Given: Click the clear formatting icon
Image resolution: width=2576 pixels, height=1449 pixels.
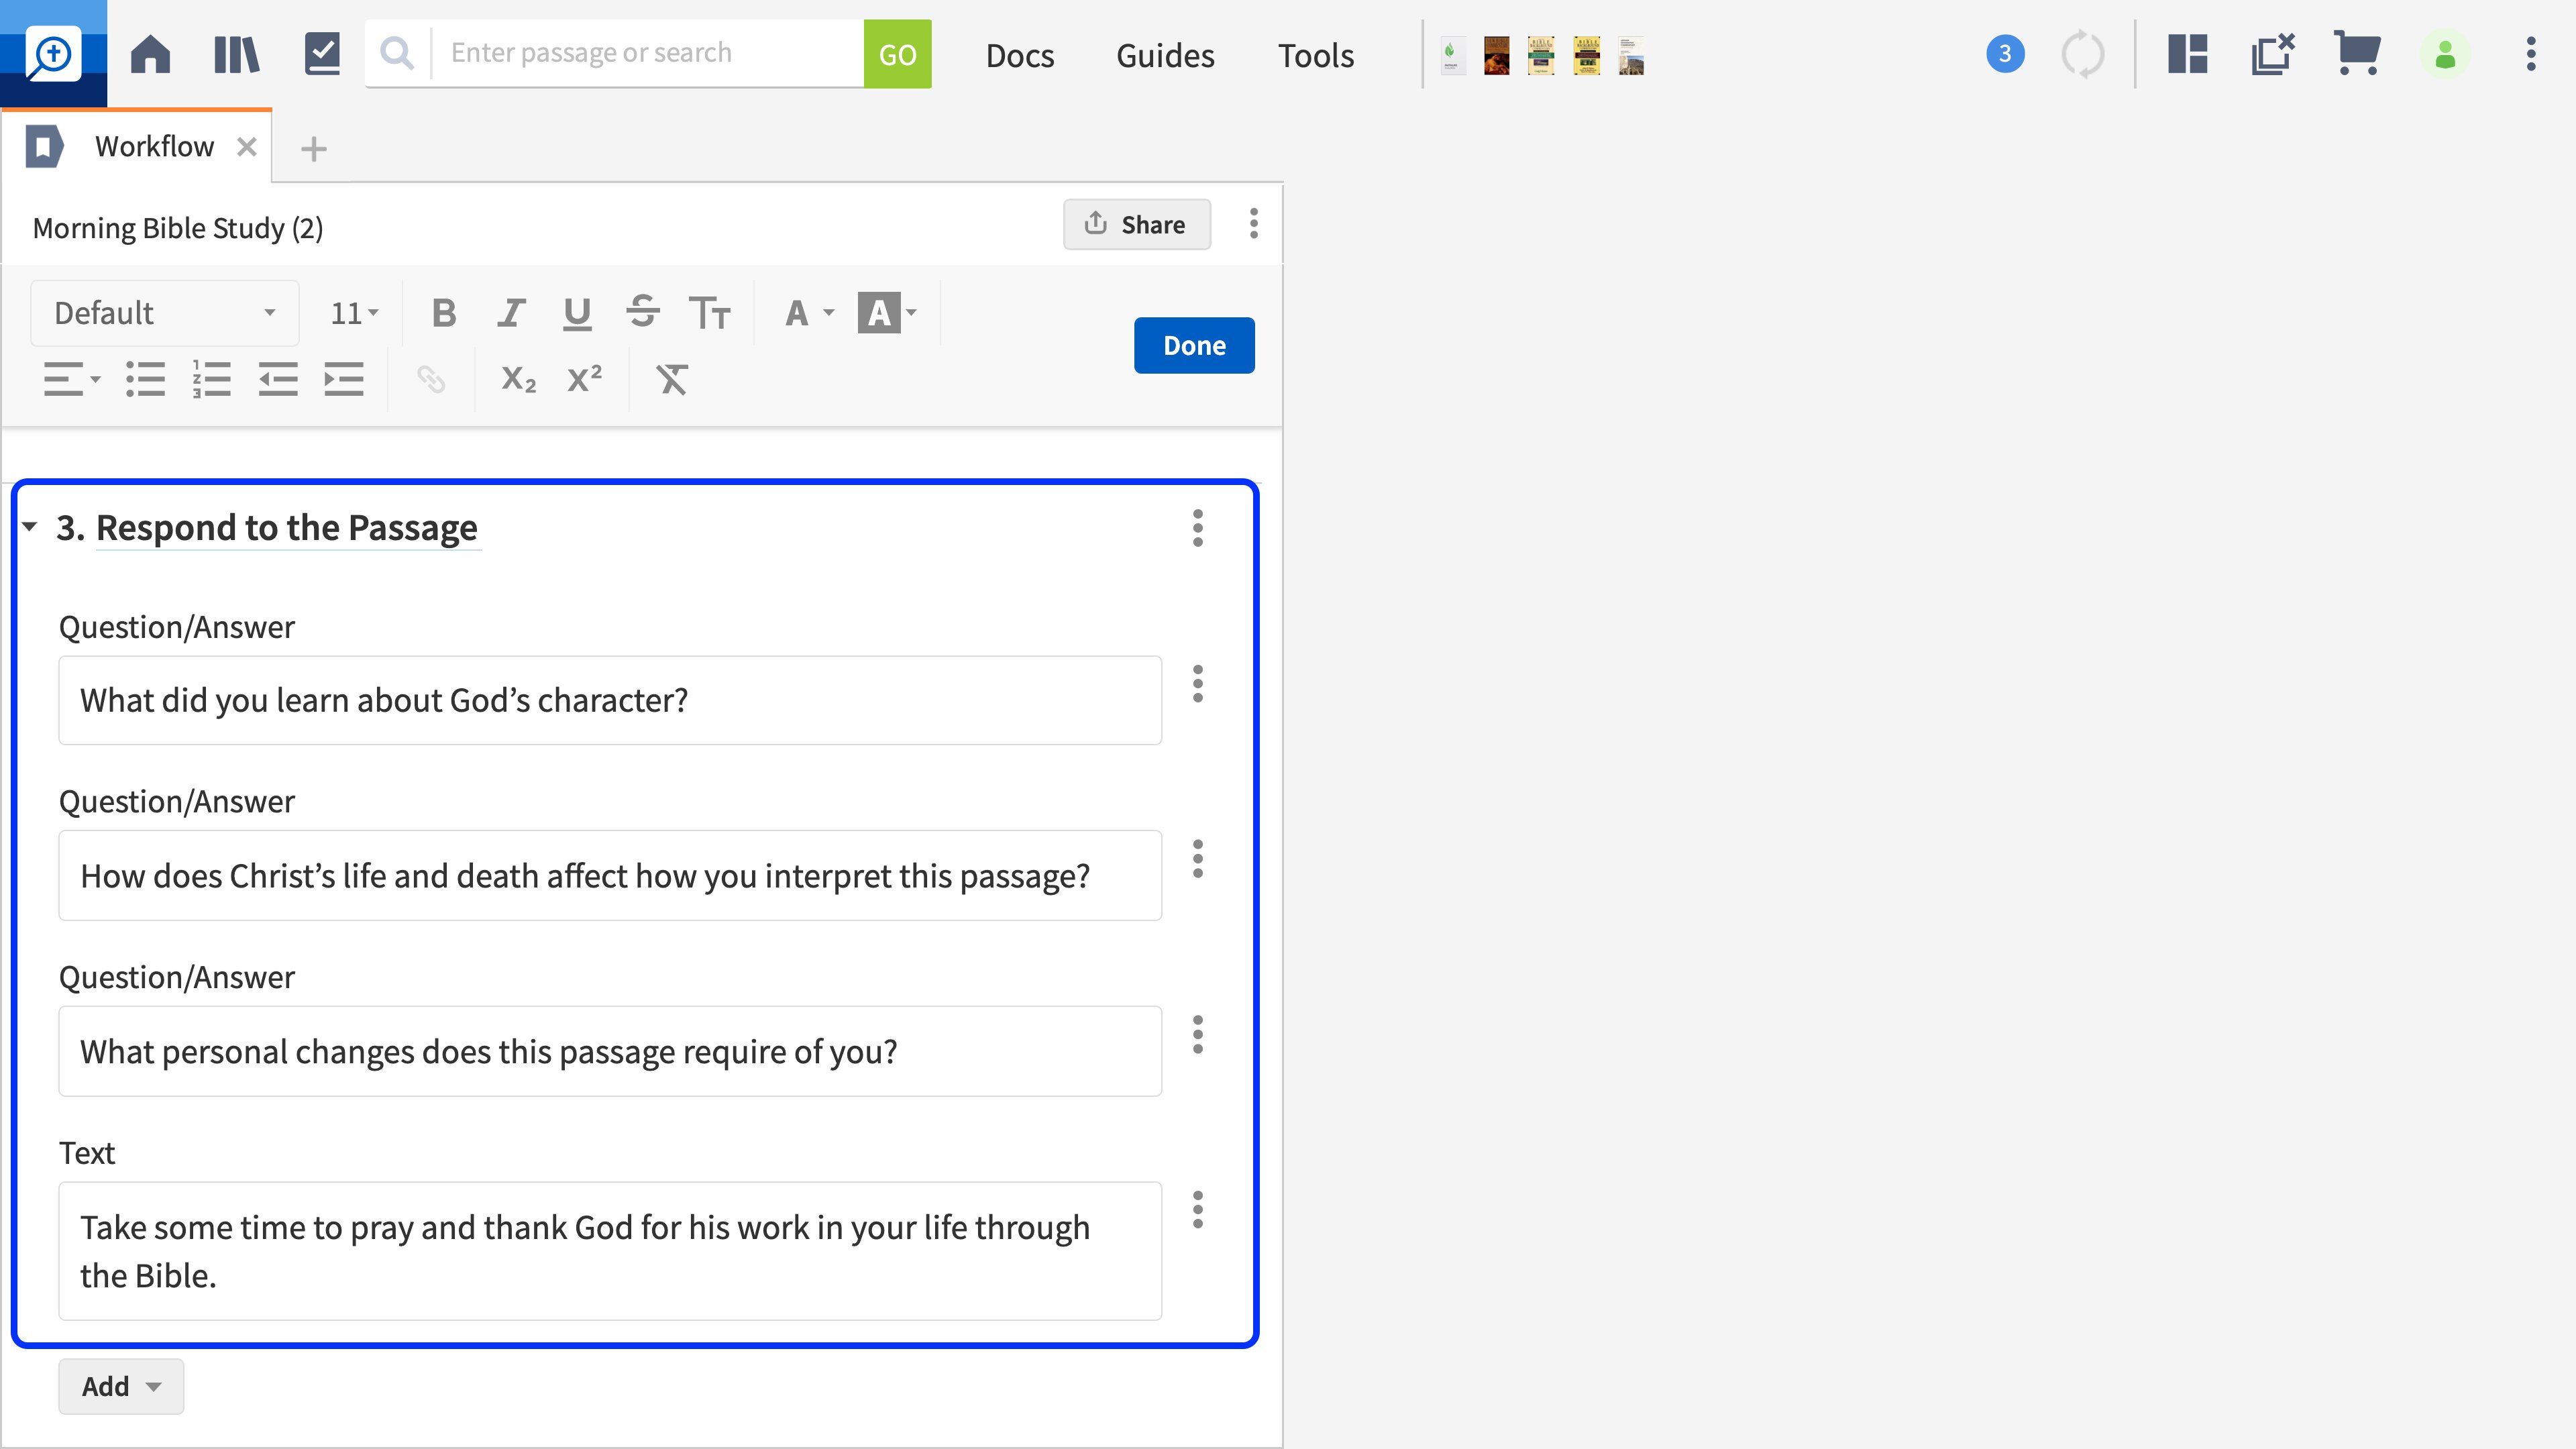Looking at the screenshot, I should 671,379.
